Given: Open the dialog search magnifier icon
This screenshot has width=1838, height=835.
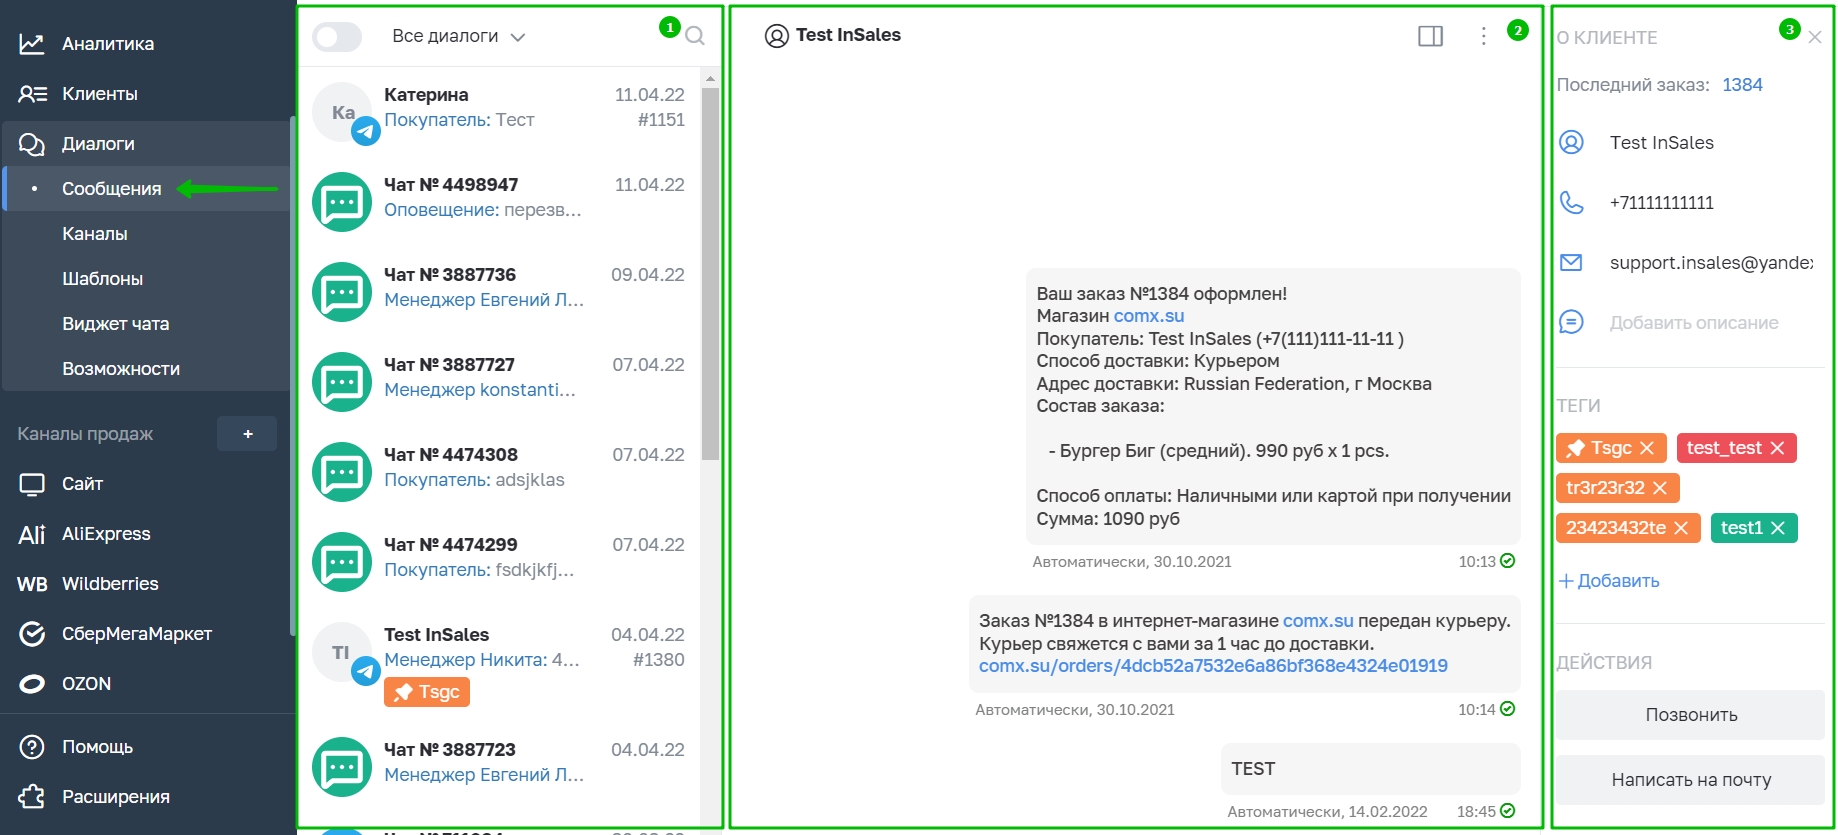Looking at the screenshot, I should point(695,36).
